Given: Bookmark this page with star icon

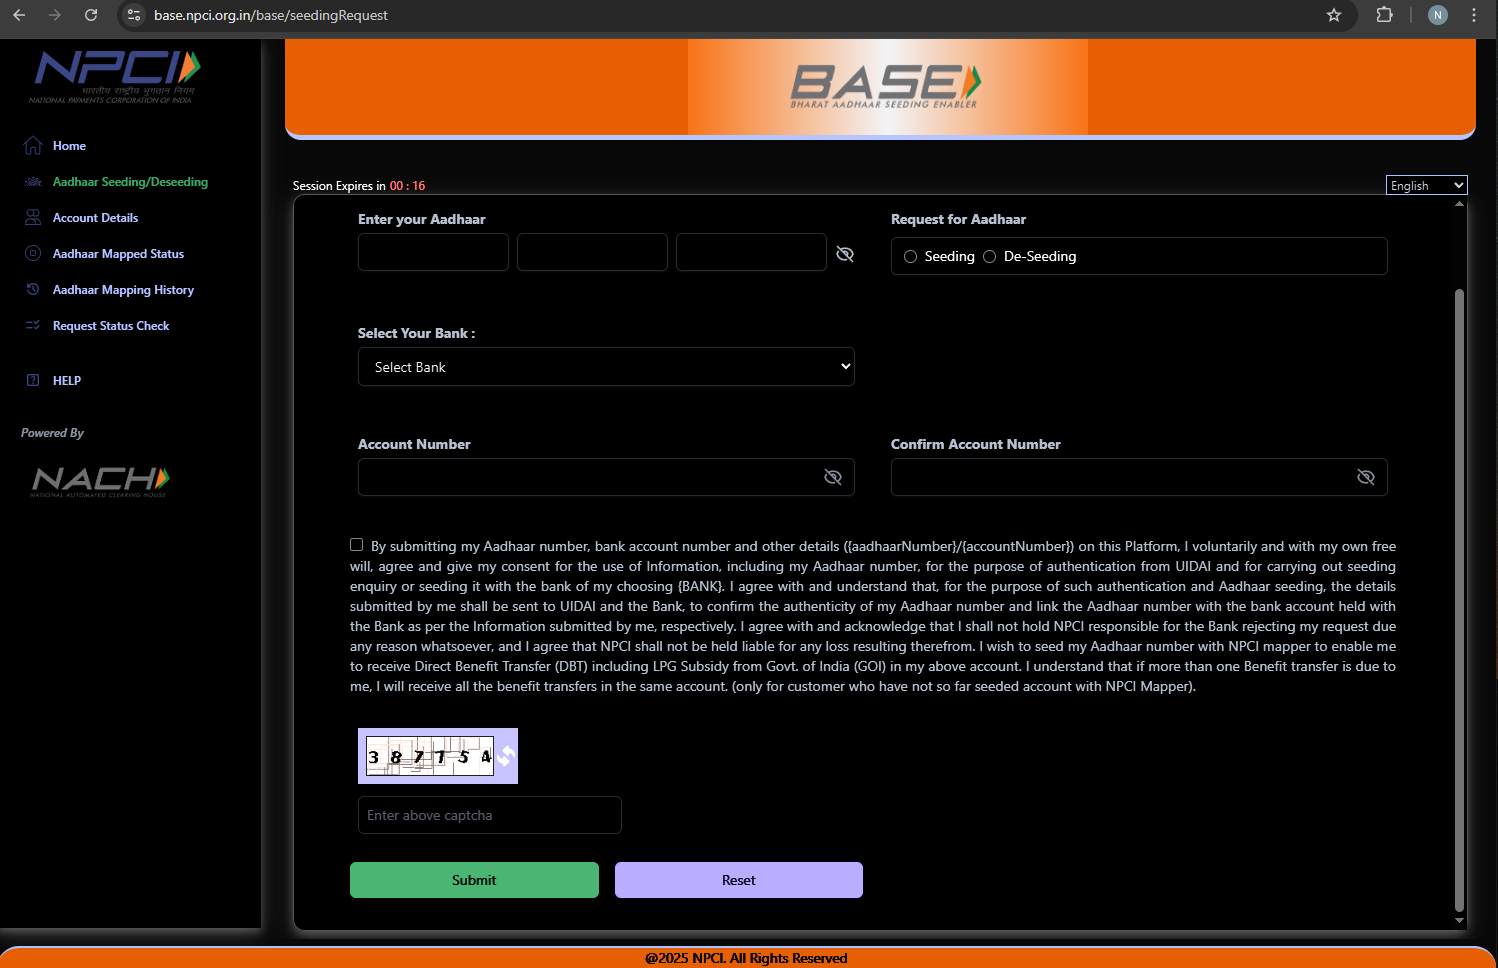Looking at the screenshot, I should tap(1333, 15).
